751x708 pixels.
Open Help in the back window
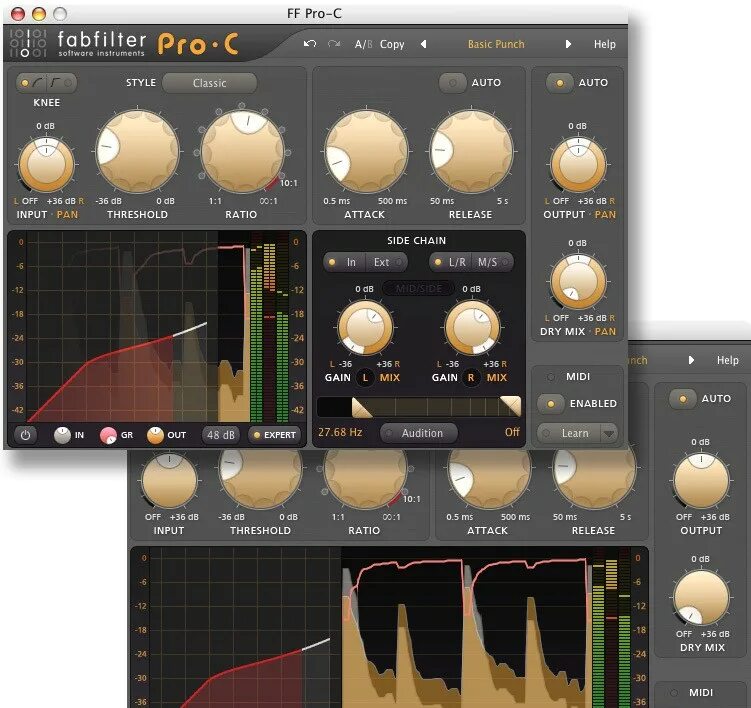[x=728, y=360]
